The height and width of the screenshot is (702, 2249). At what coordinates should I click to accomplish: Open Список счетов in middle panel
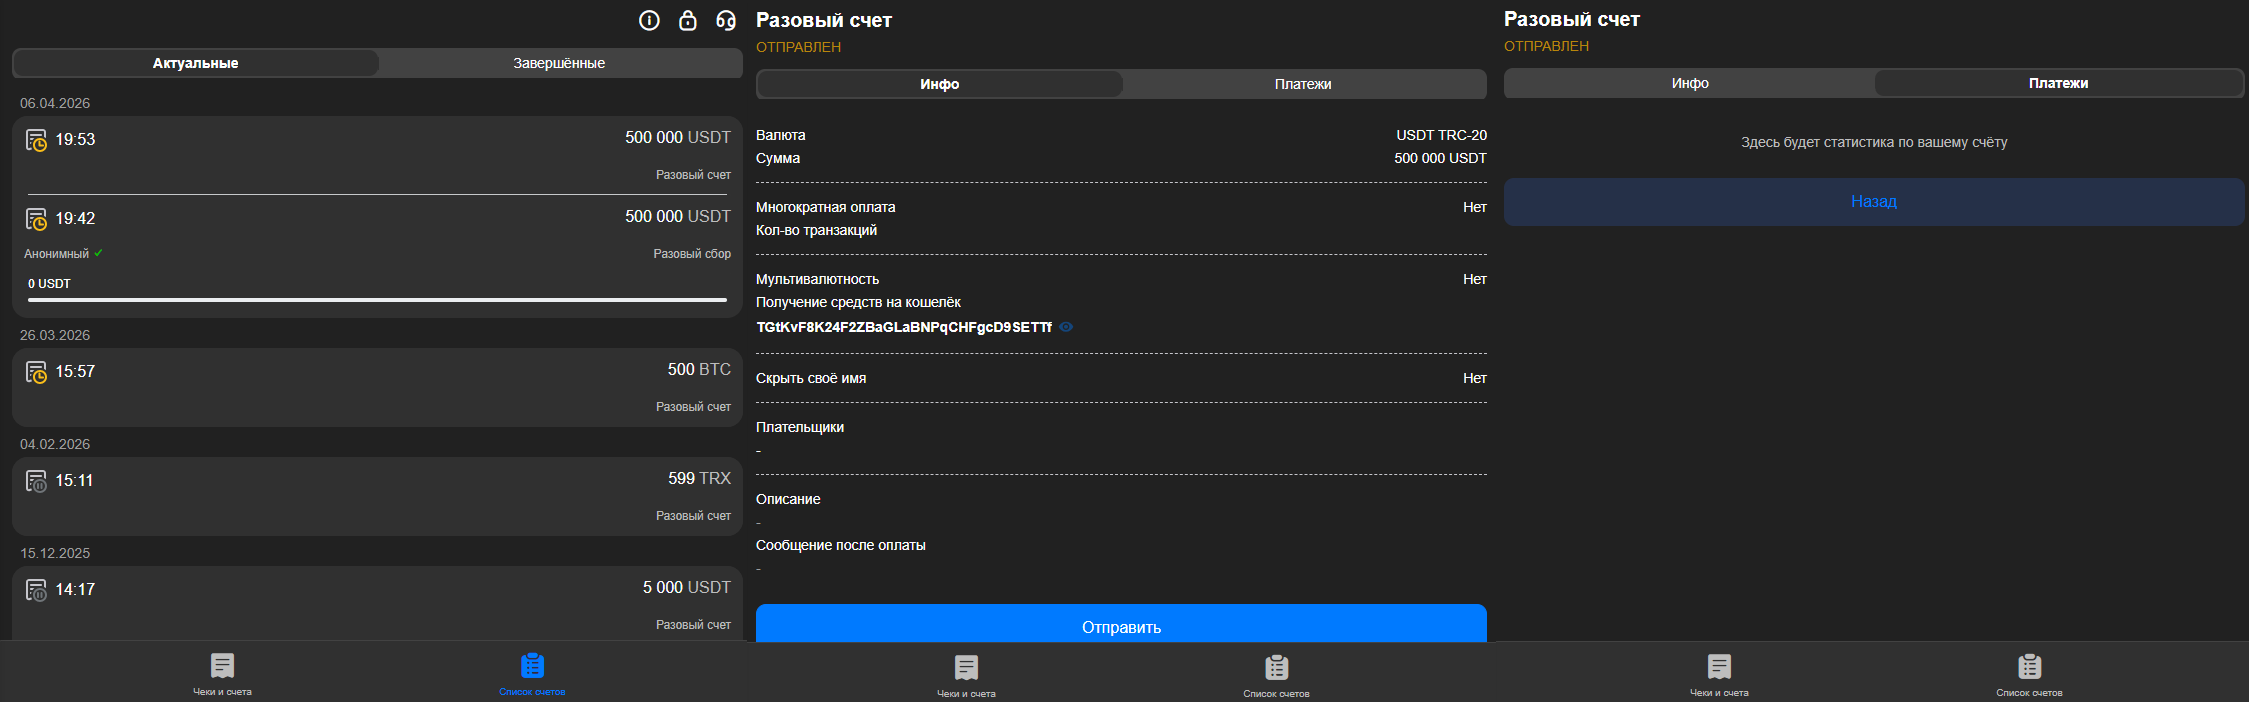coord(1276,676)
